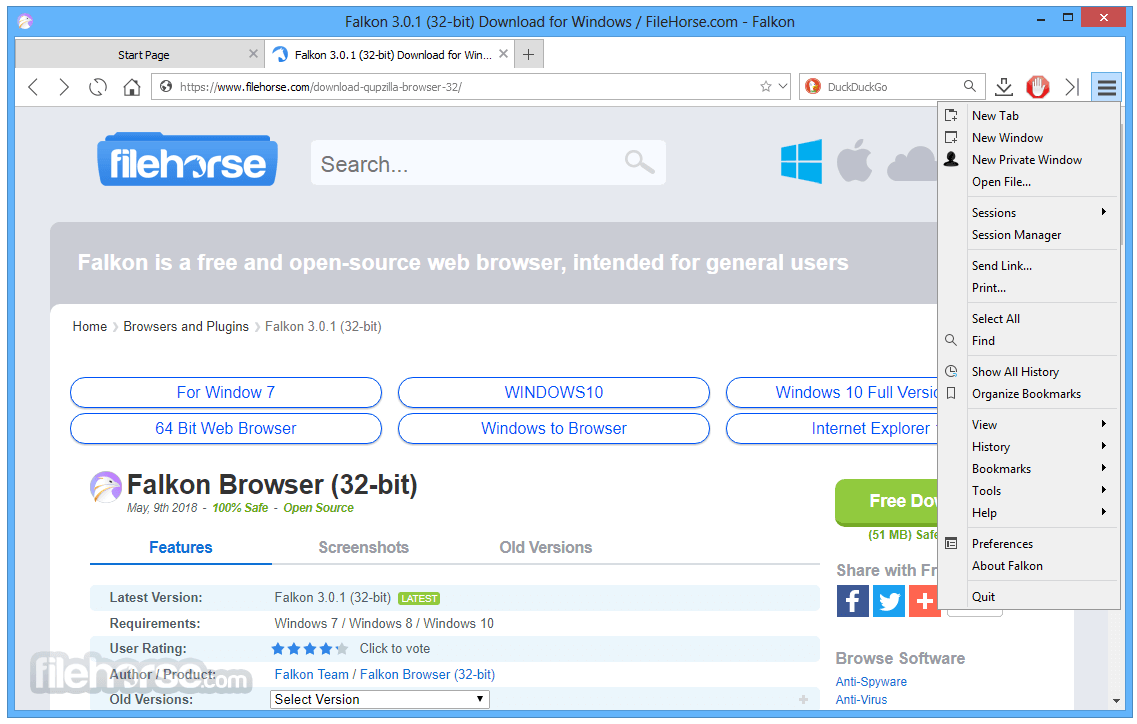Open a new tab with plus button

click(x=529, y=54)
